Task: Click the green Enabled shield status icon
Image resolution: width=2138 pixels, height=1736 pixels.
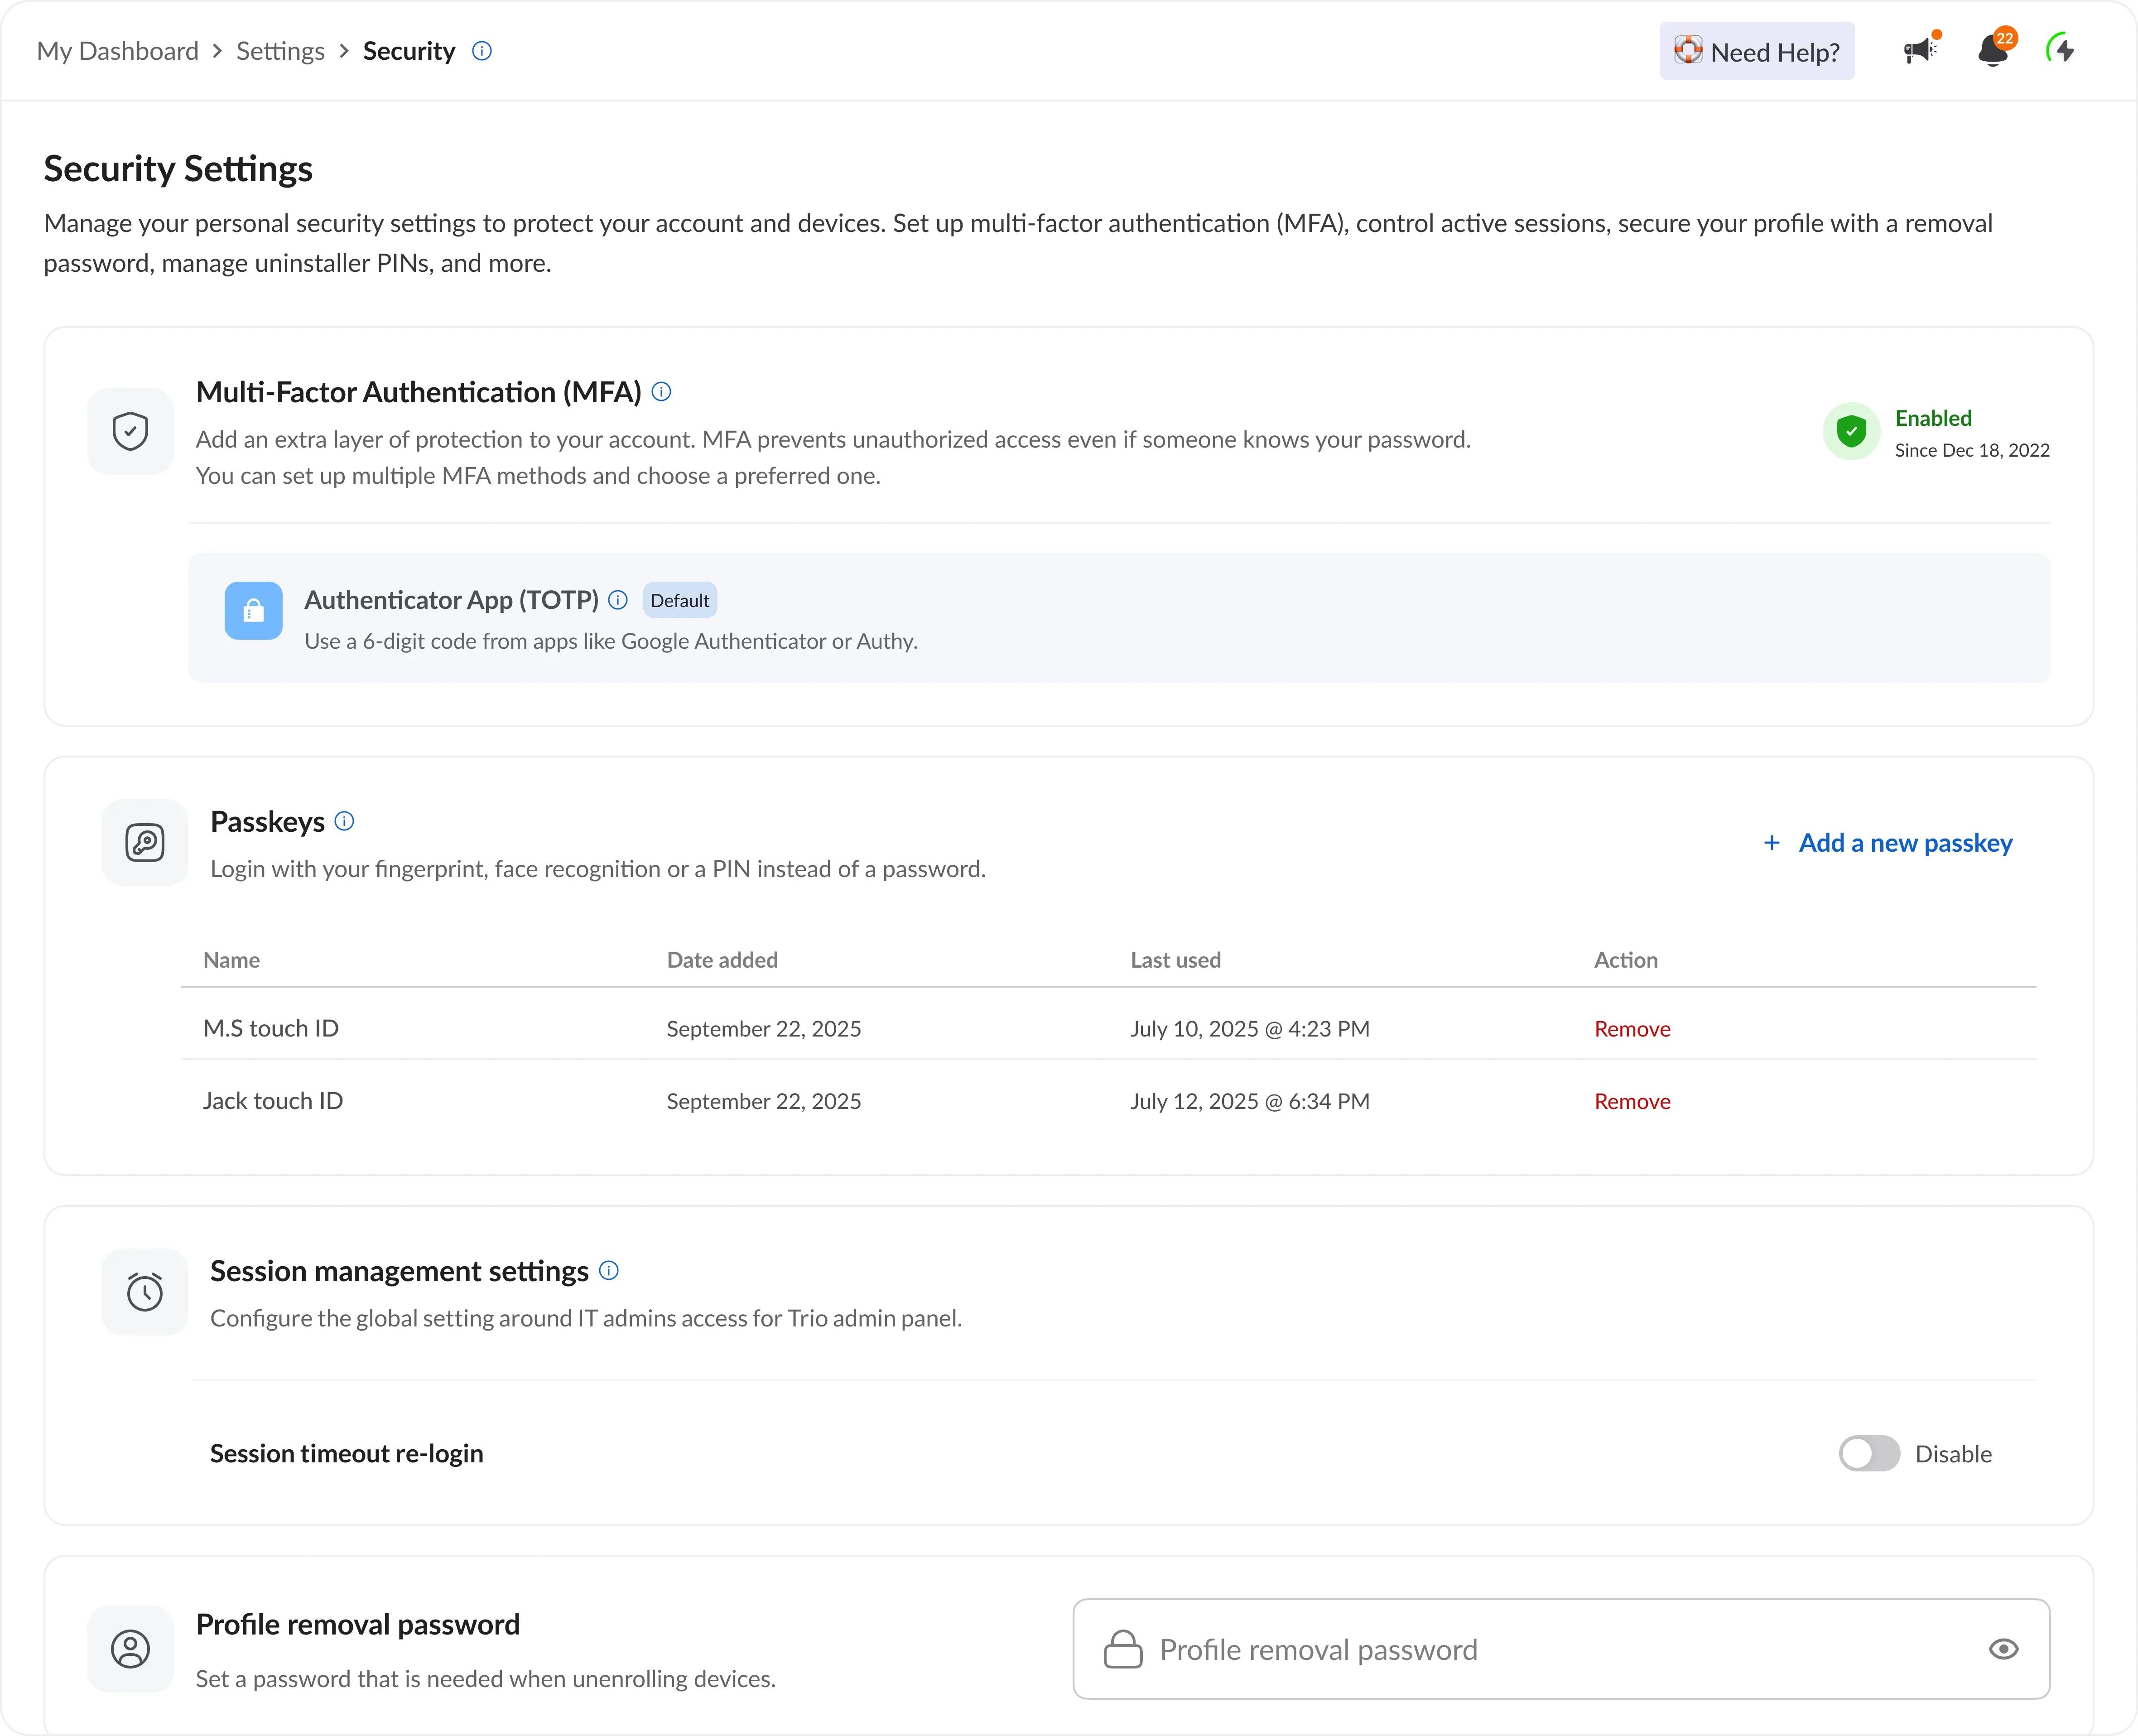Action: pyautogui.click(x=1850, y=432)
